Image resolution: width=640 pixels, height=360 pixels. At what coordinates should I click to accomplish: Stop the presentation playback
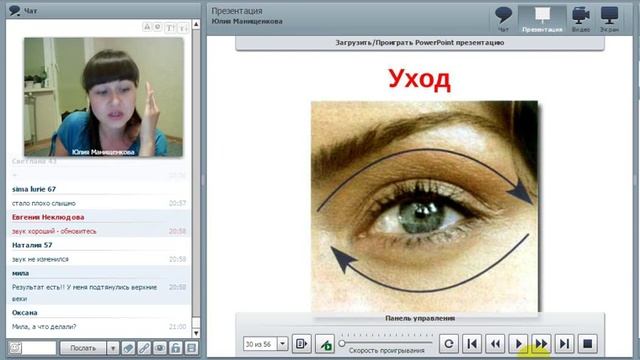tap(588, 344)
